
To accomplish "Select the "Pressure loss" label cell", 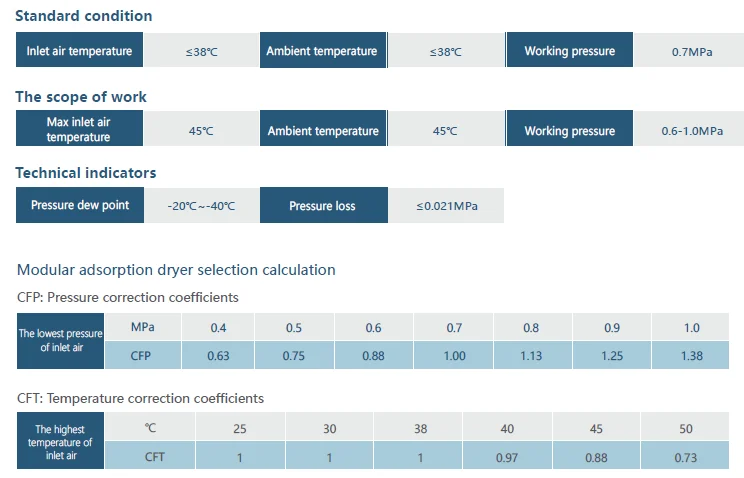I will tap(322, 206).
